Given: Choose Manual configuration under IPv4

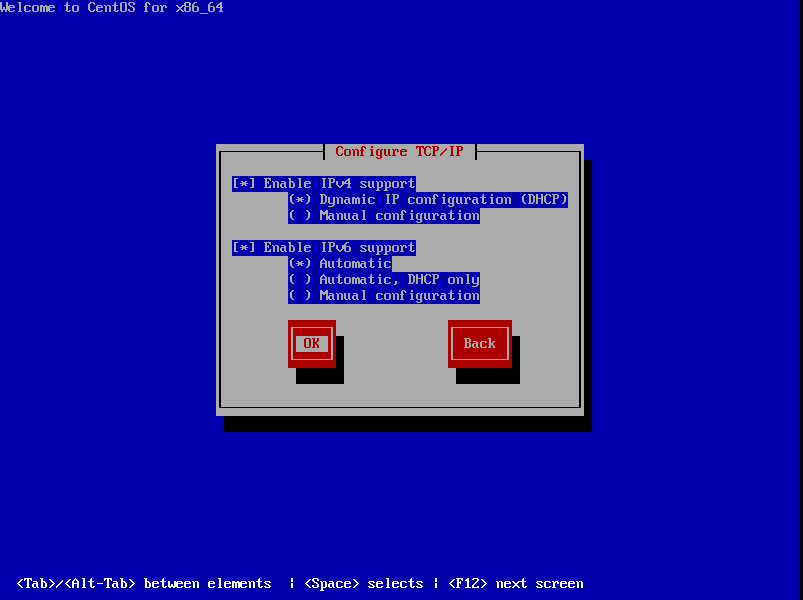Looking at the screenshot, I should pos(384,216).
